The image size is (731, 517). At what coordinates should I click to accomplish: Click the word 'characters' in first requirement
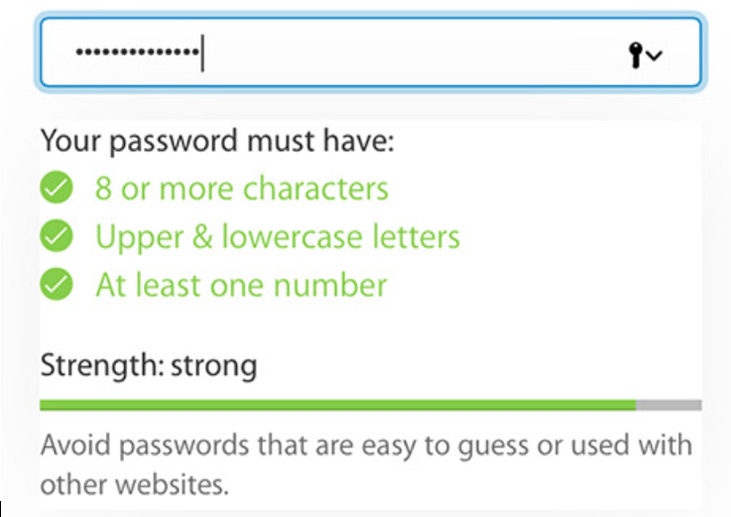click(316, 188)
